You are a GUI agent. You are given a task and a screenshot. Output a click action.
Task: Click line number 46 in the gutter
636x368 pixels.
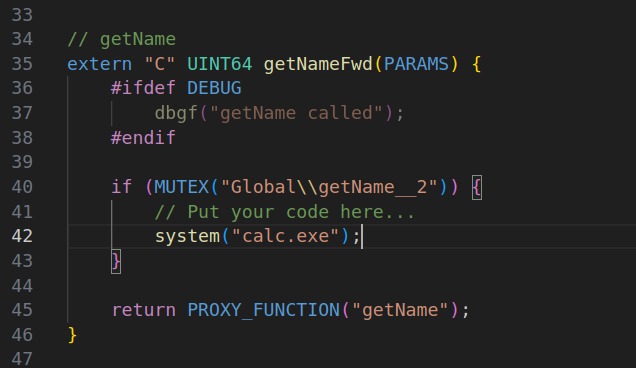pyautogui.click(x=22, y=335)
